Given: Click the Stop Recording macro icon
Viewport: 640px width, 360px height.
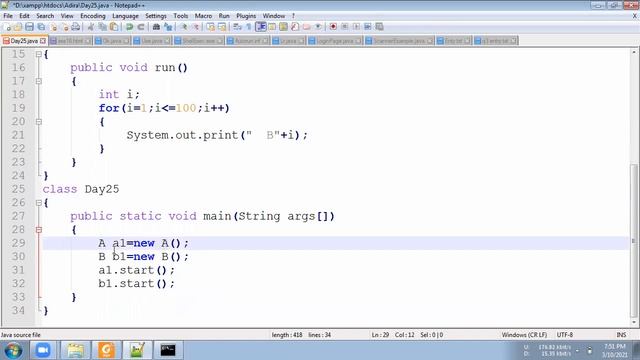Looking at the screenshot, I should [x=345, y=27].
